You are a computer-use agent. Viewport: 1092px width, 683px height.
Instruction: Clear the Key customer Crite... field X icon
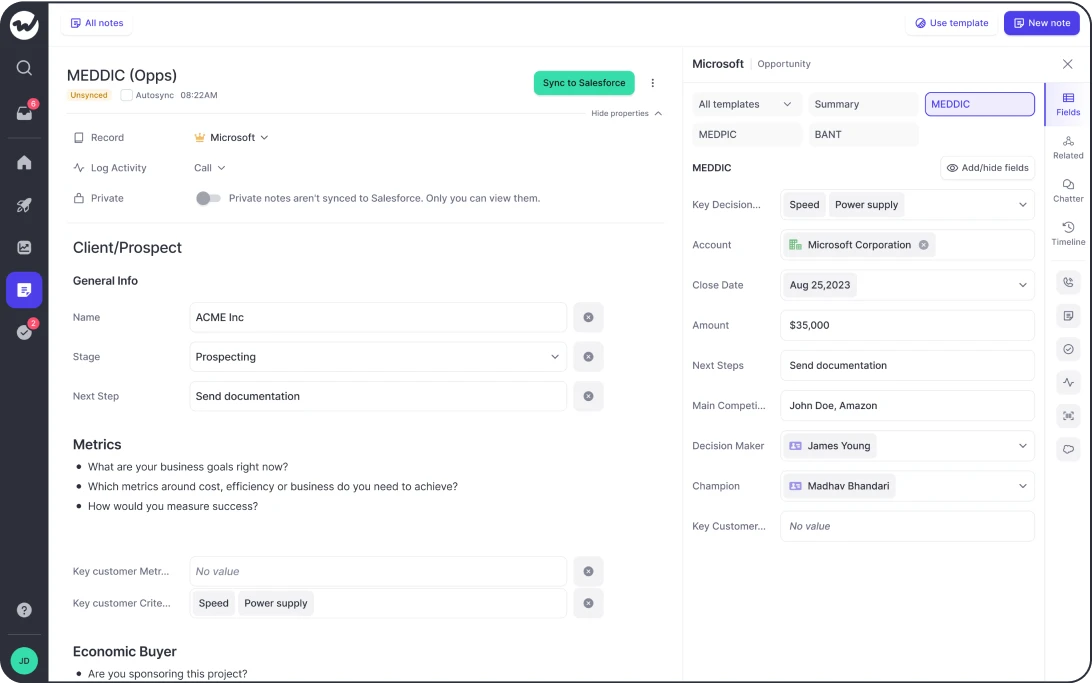pos(588,603)
